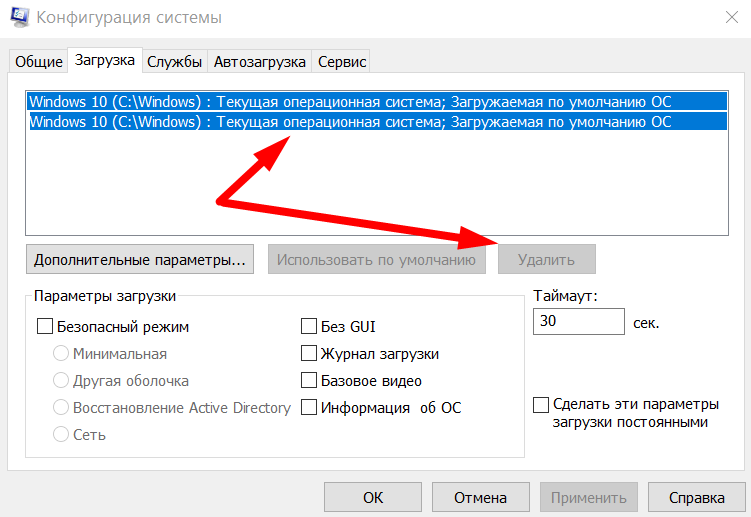
Task: Enable the Журнал загрузки checkbox
Action: click(309, 354)
